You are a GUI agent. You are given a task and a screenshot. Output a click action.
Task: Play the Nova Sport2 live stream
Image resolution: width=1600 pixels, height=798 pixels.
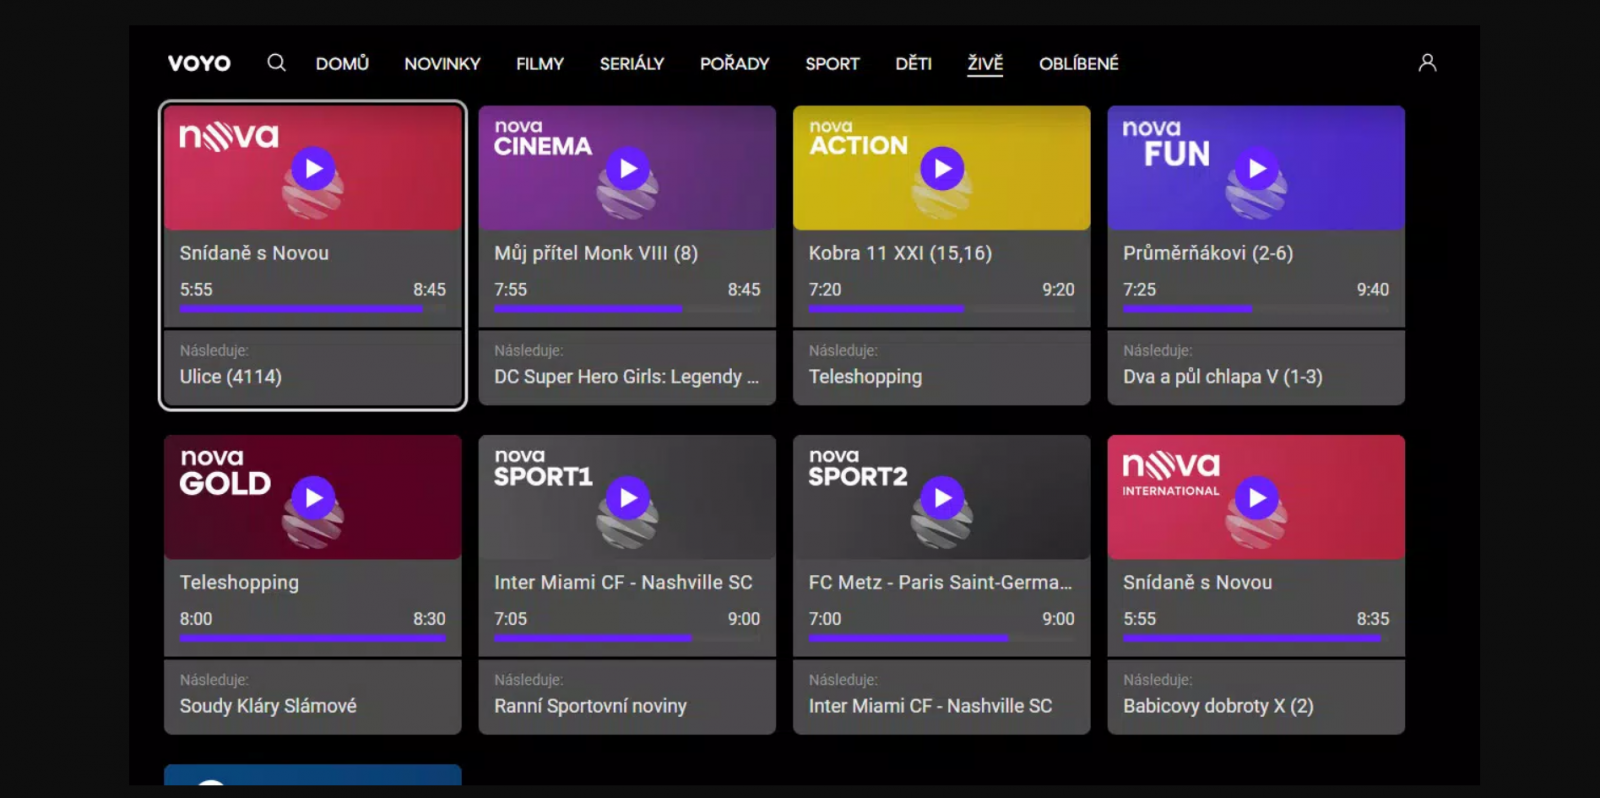[942, 497]
